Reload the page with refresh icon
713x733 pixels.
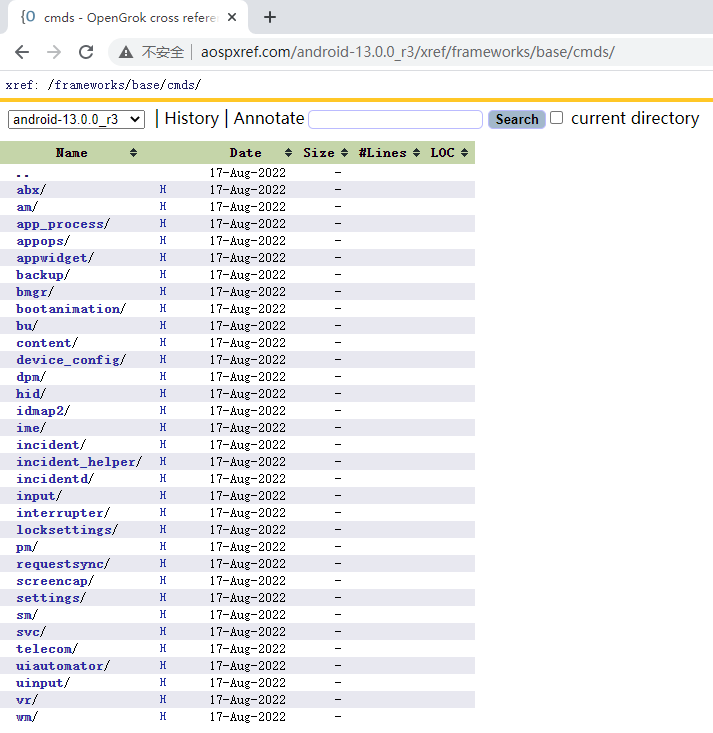[x=86, y=52]
